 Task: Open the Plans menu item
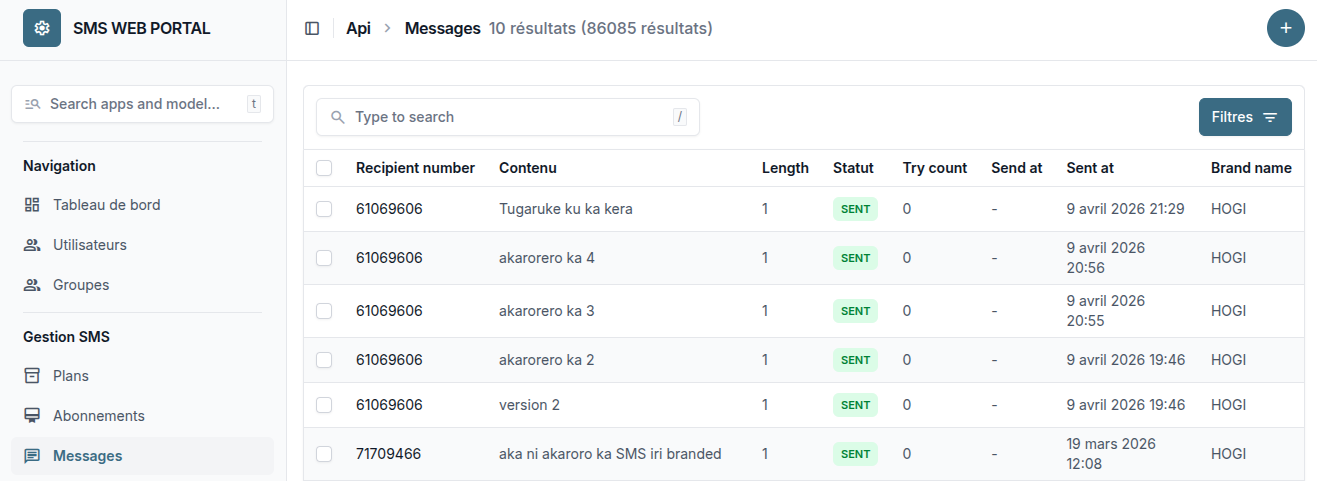(x=142, y=376)
